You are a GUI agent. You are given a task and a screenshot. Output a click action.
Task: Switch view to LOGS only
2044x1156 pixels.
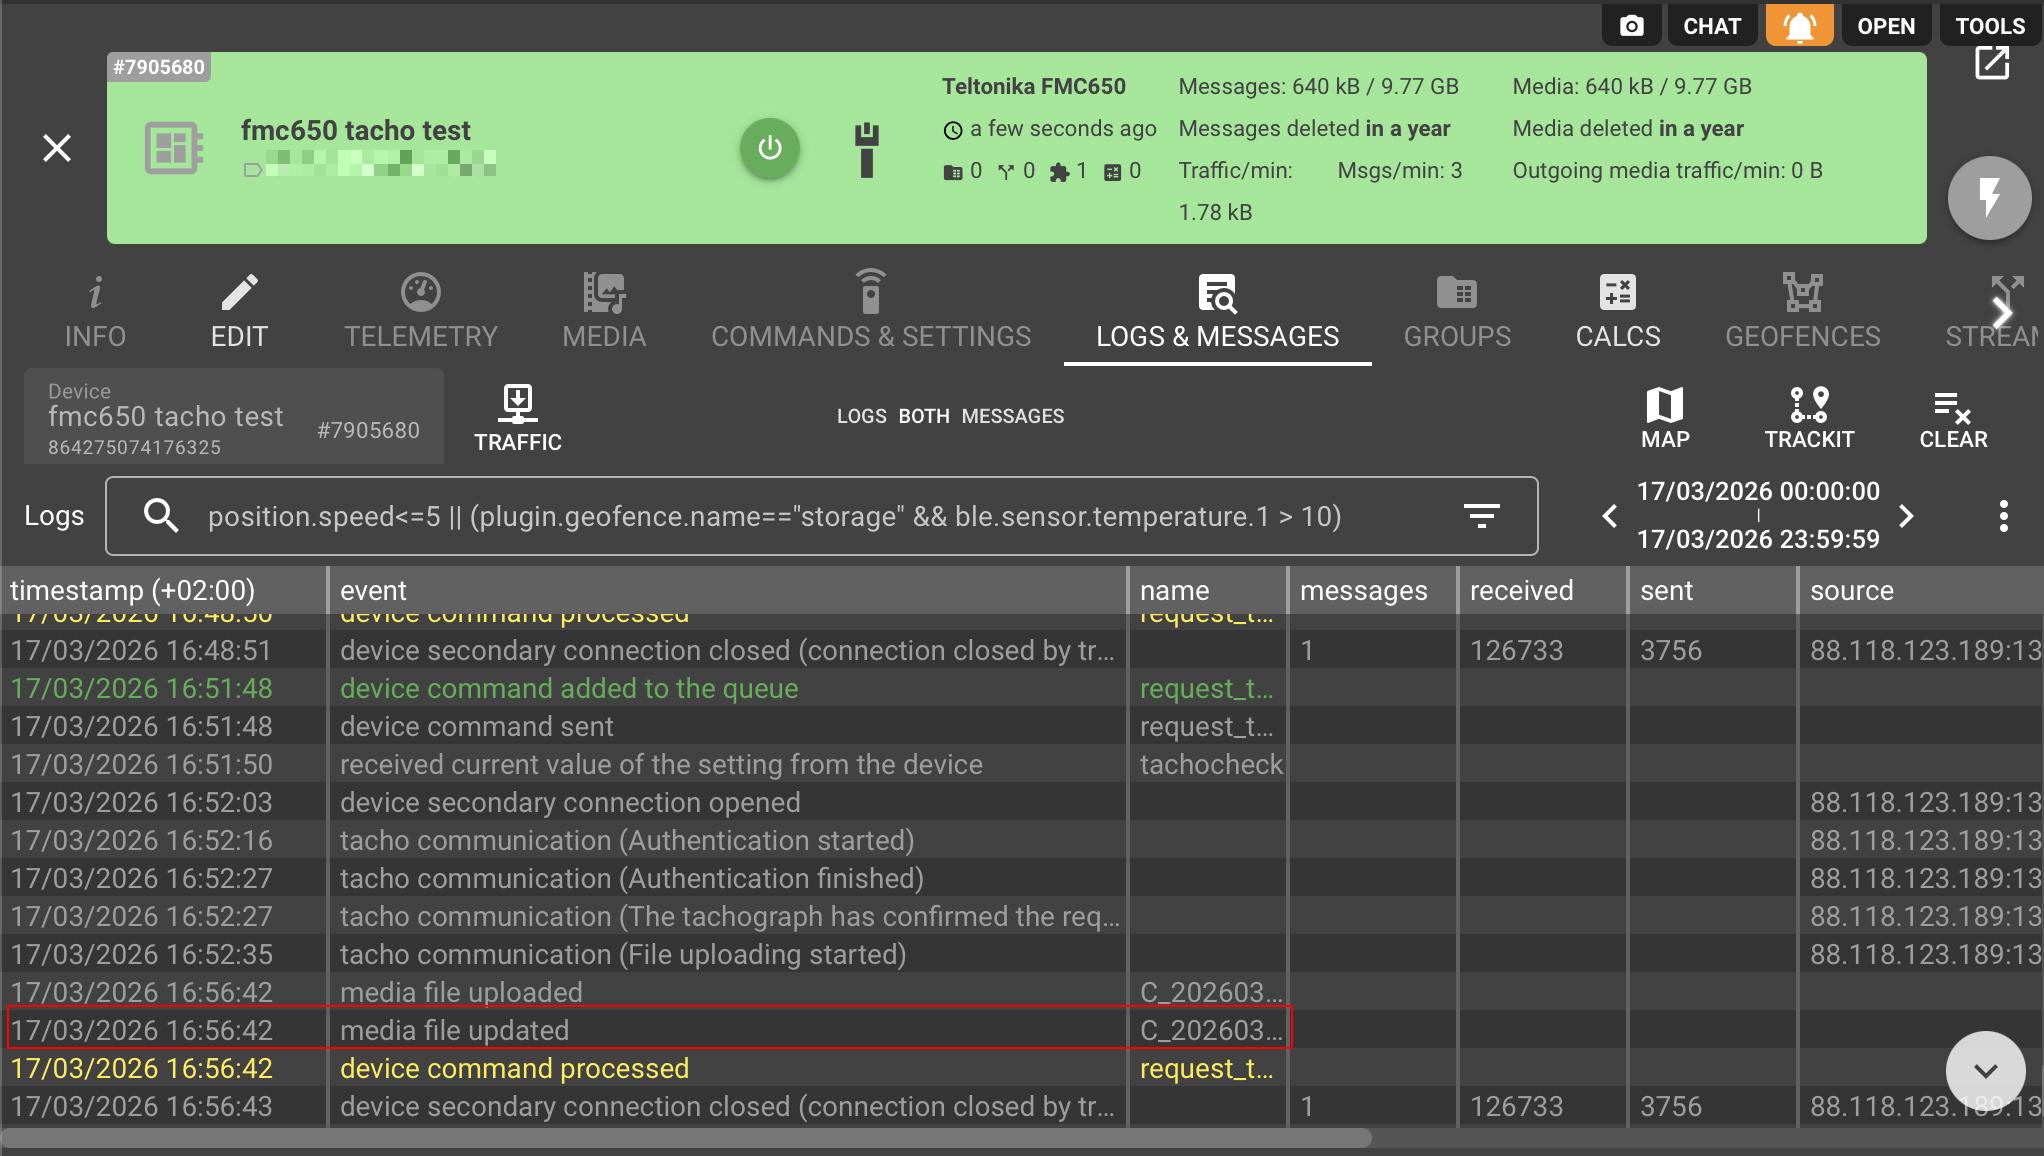tap(861, 416)
